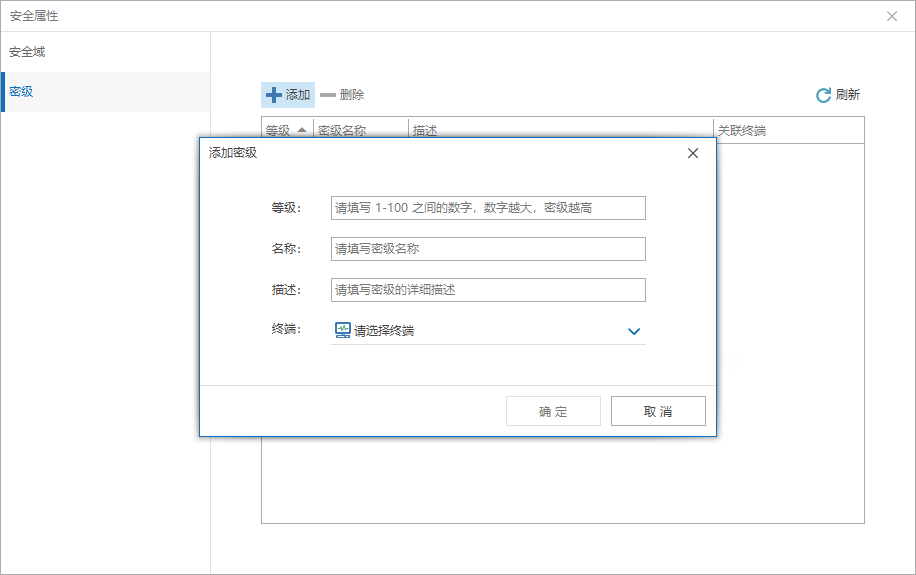The height and width of the screenshot is (575, 916).
Task: Toggle sort arrow on 等级 column
Action: point(302,130)
